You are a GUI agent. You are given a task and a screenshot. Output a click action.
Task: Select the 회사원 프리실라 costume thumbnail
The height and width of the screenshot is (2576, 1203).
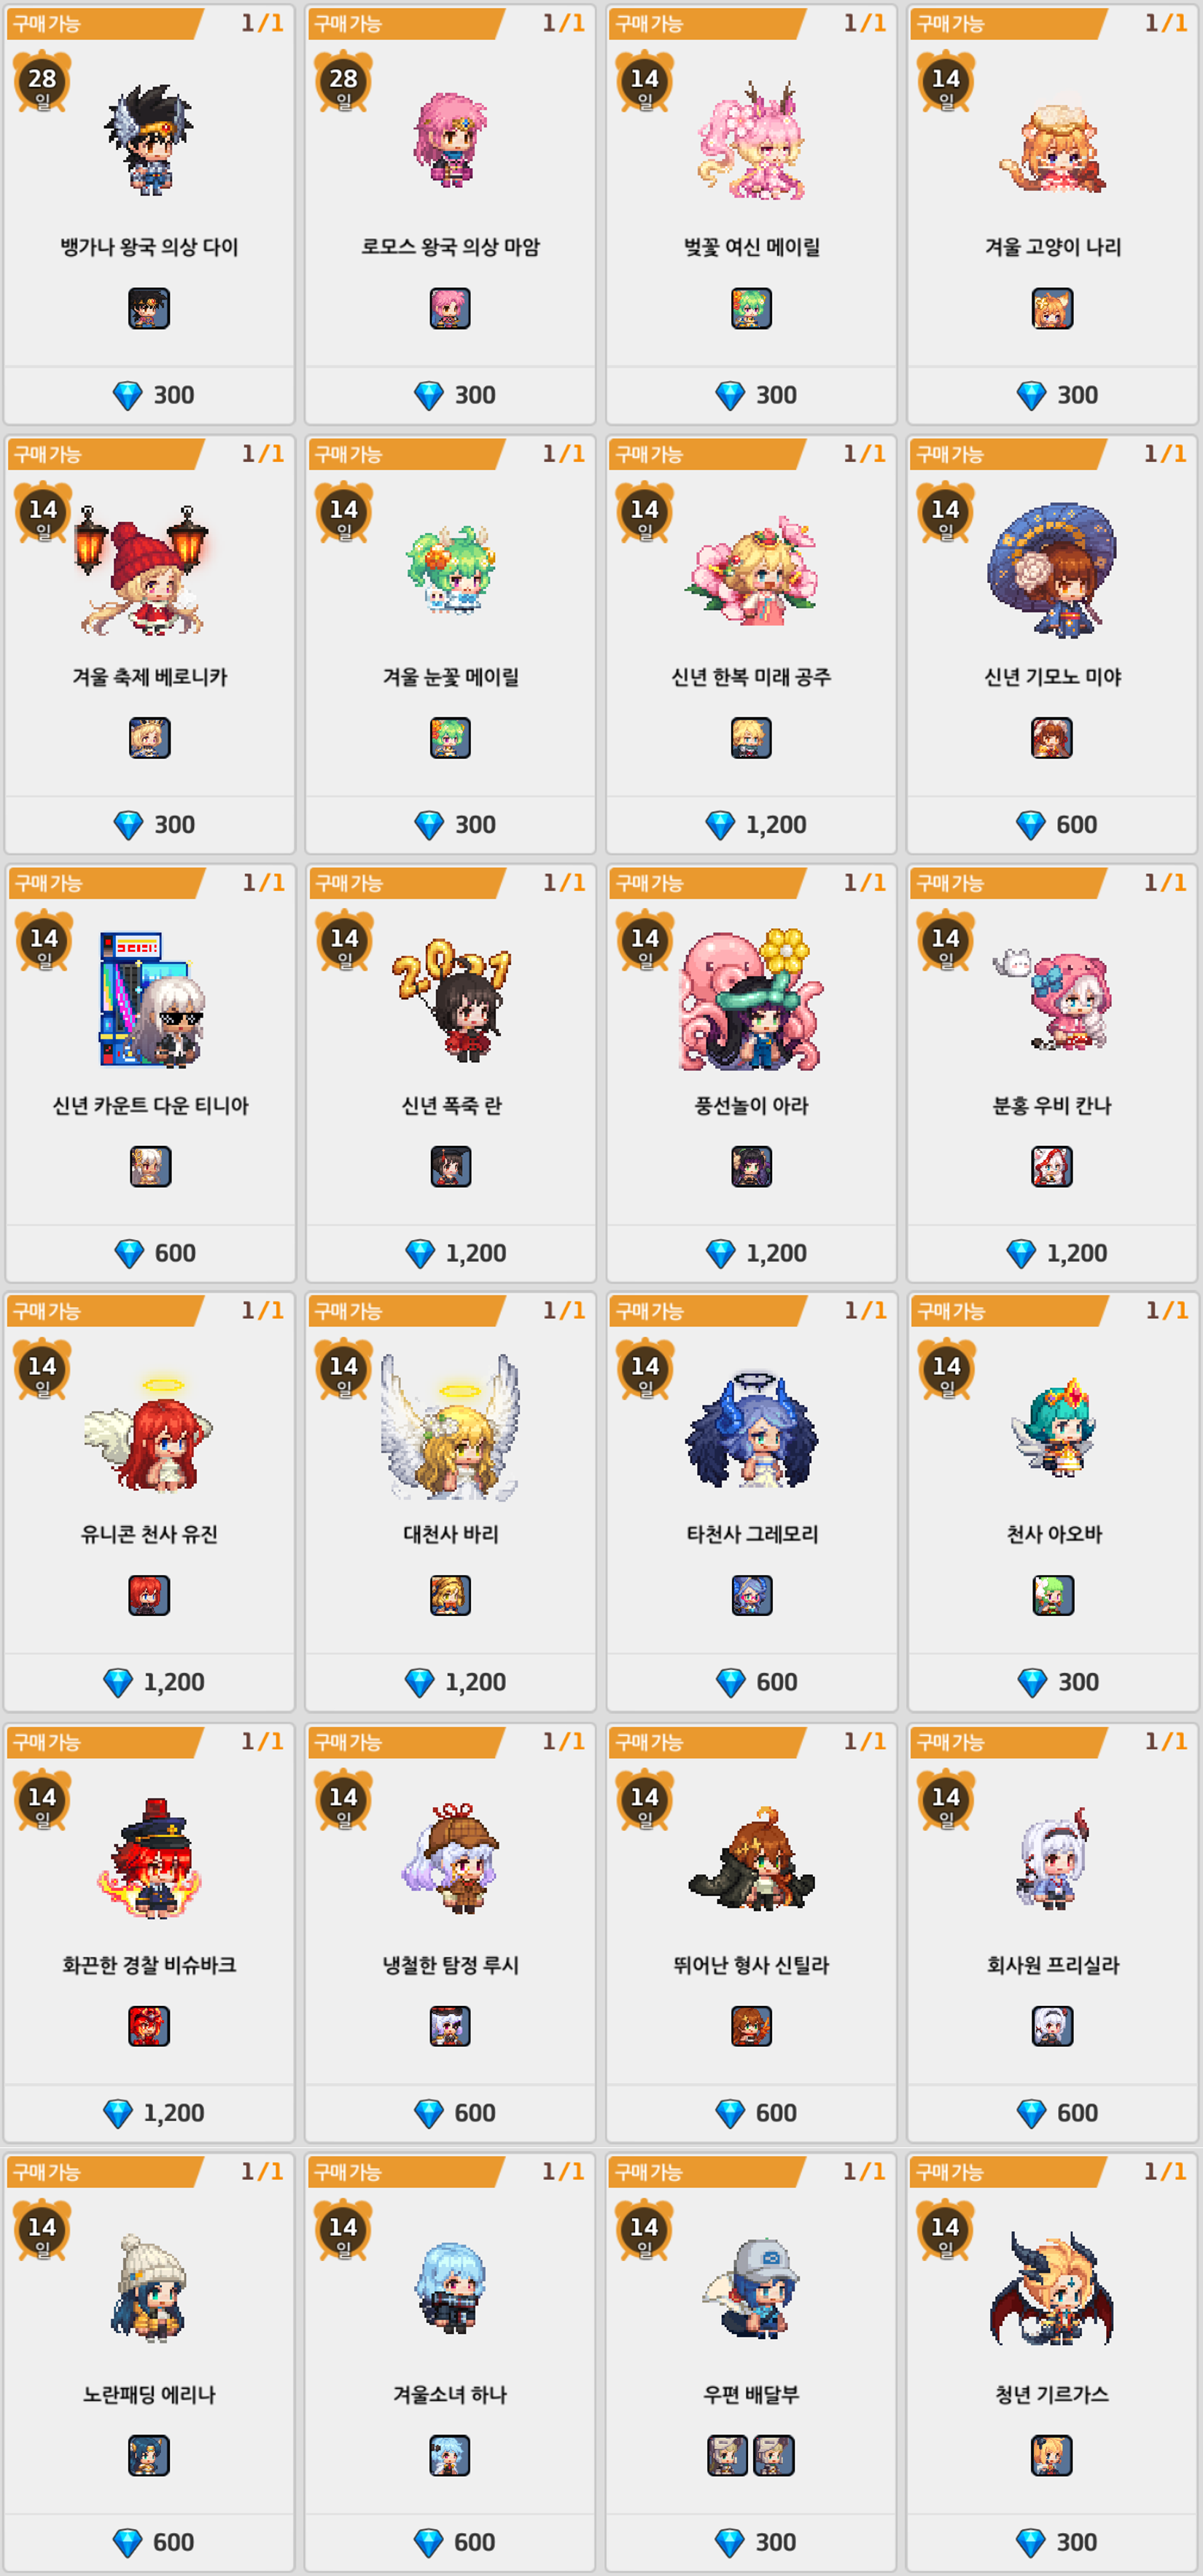click(1052, 2025)
